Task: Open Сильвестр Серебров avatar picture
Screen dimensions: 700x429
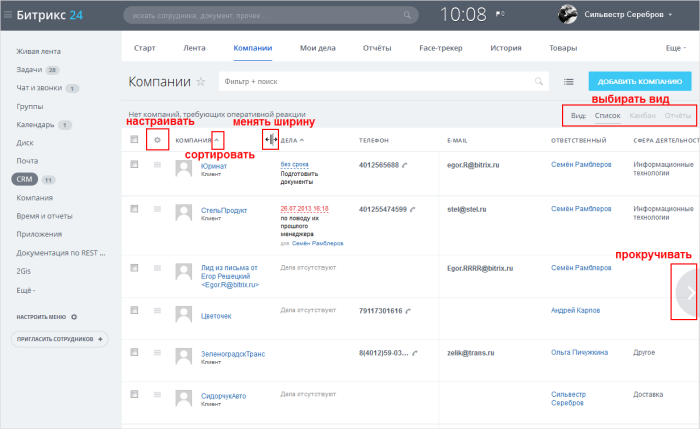Action: click(567, 14)
